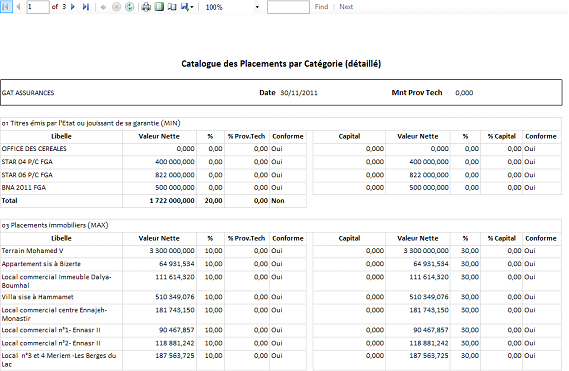The height and width of the screenshot is (371, 569).
Task: Click the 'STAR 04 P/C FGA' row label
Action: [x=27, y=162]
